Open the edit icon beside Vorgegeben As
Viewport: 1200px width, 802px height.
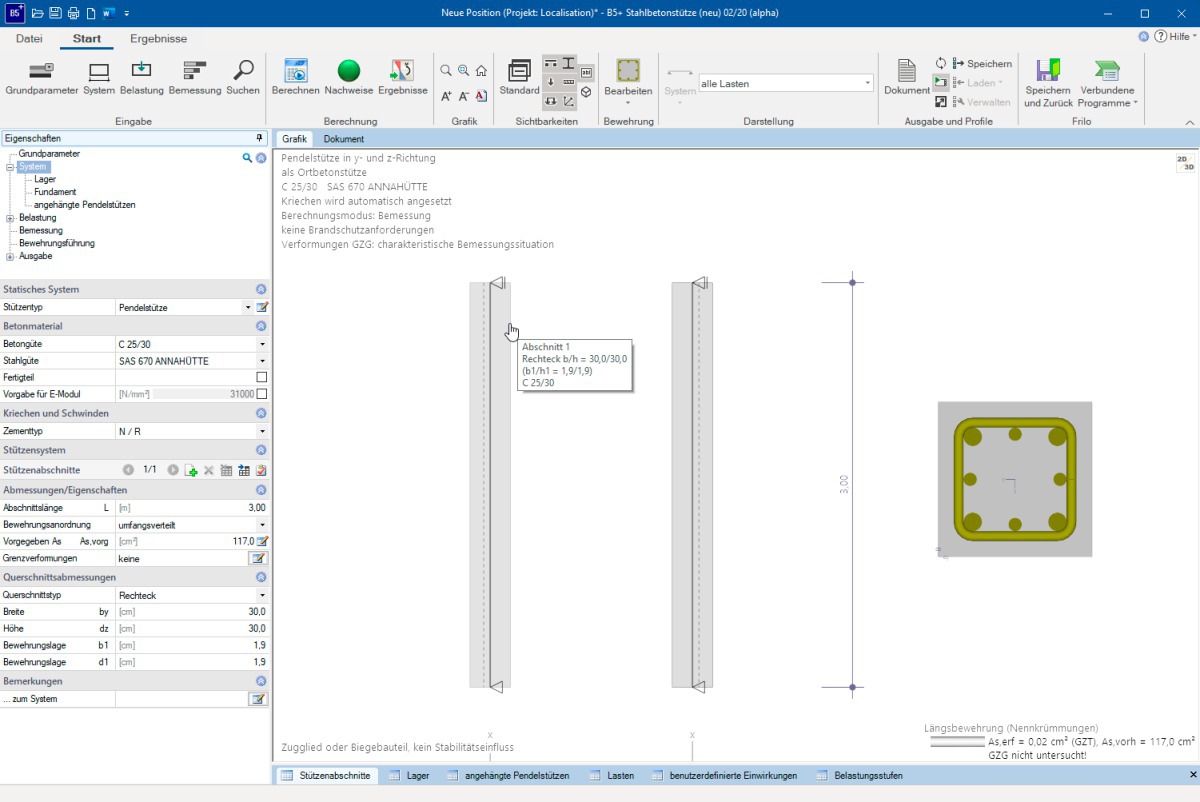pos(263,541)
